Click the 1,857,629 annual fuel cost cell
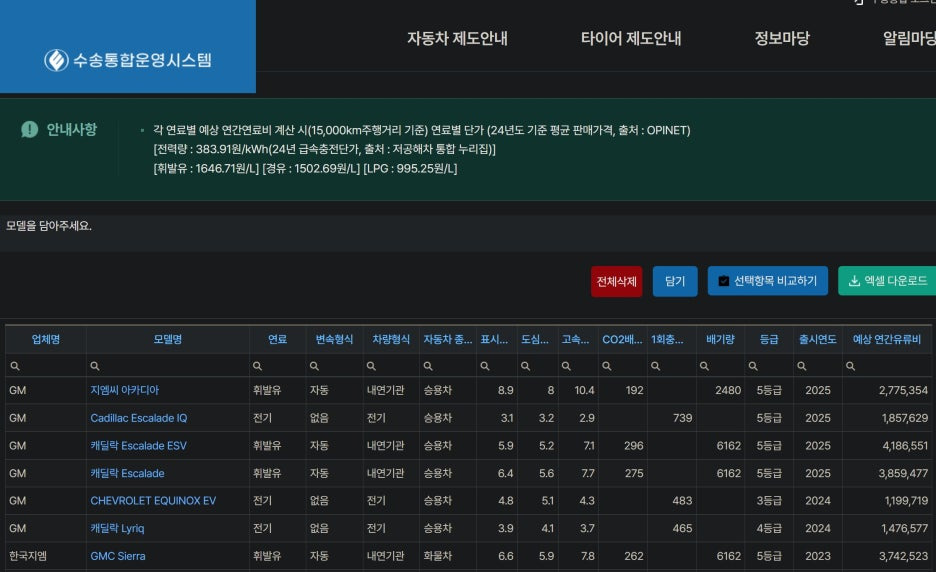The height and width of the screenshot is (572, 936). pos(887,418)
